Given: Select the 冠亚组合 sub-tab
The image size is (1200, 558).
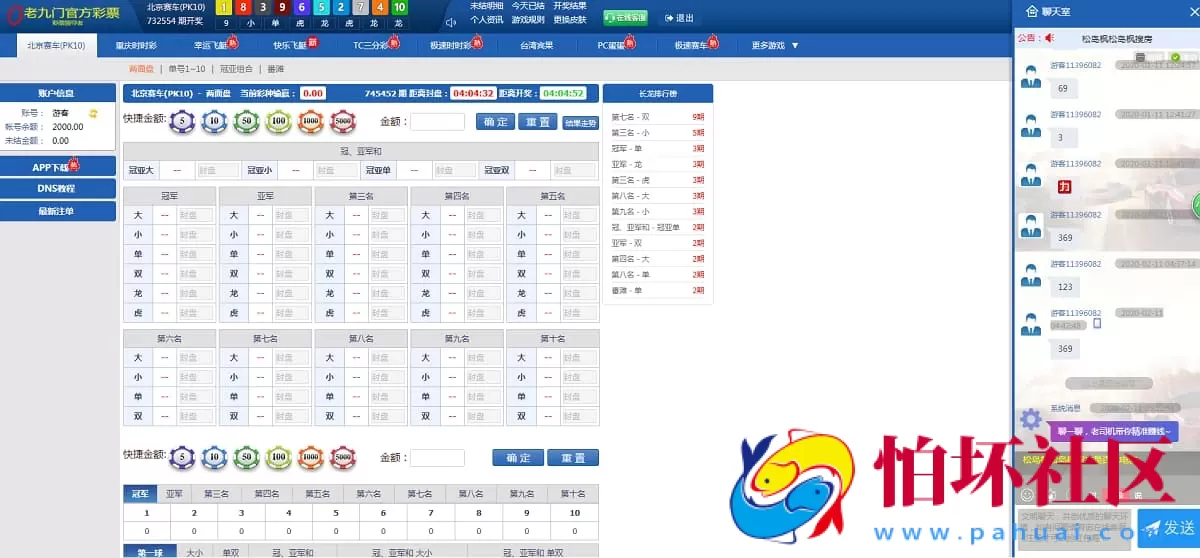Looking at the screenshot, I should tap(237, 69).
